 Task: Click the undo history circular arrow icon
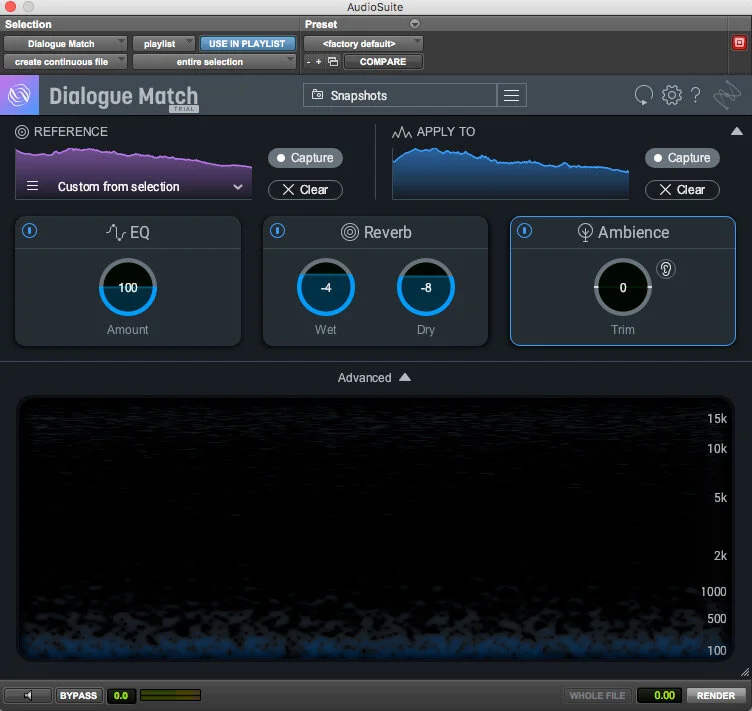click(x=644, y=95)
